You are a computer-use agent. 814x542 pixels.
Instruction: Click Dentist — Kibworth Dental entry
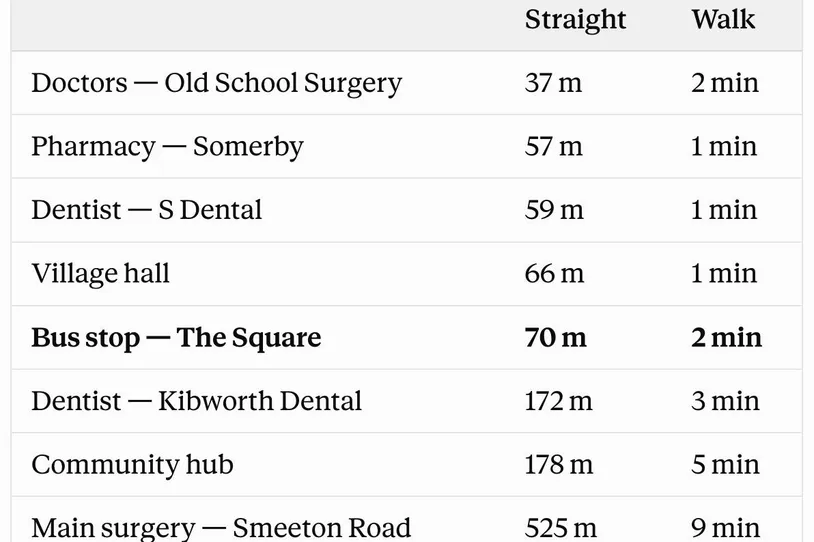tap(196, 401)
